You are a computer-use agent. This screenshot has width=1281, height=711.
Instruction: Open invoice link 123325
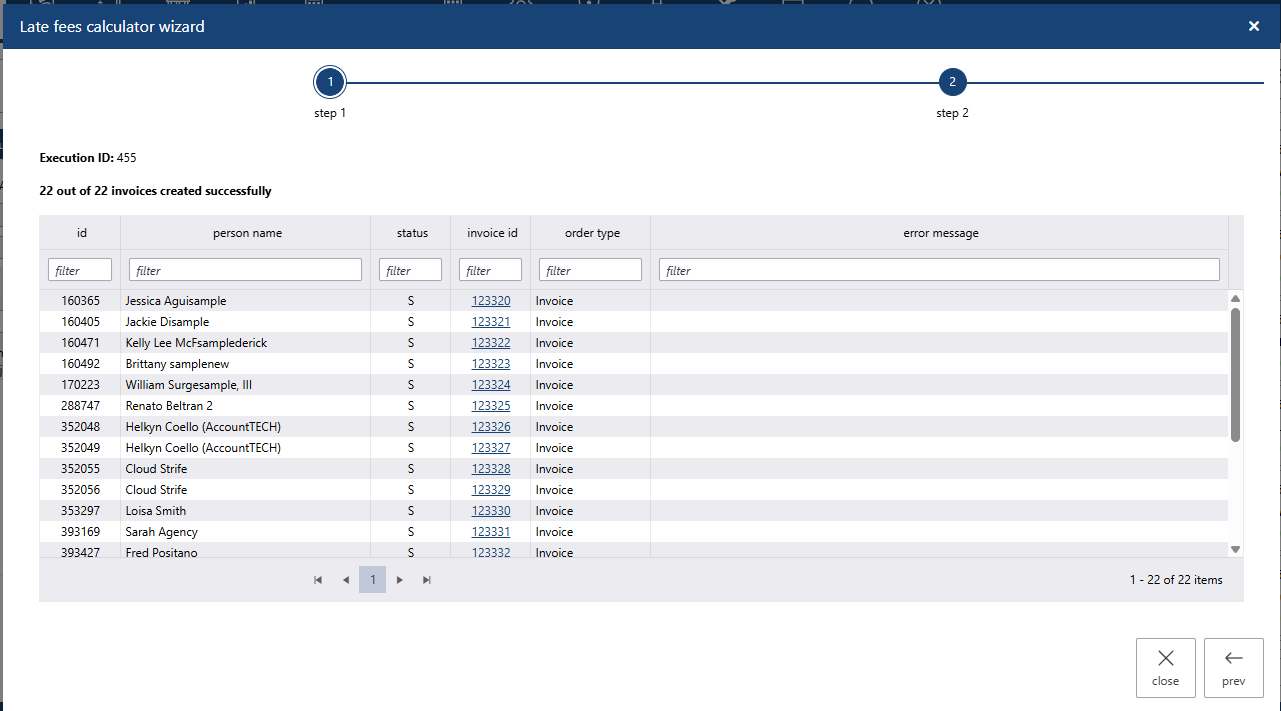coord(491,406)
